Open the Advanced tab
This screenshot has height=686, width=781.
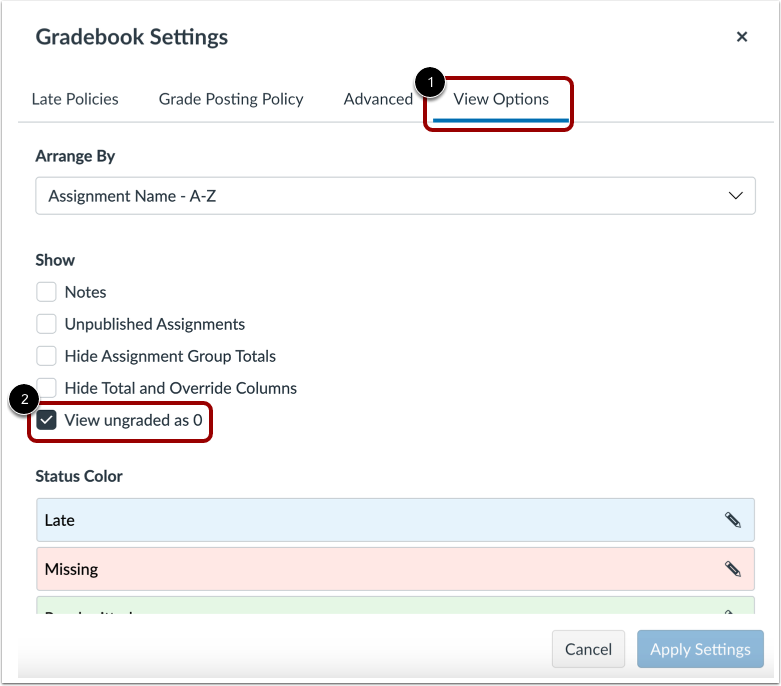[x=378, y=99]
